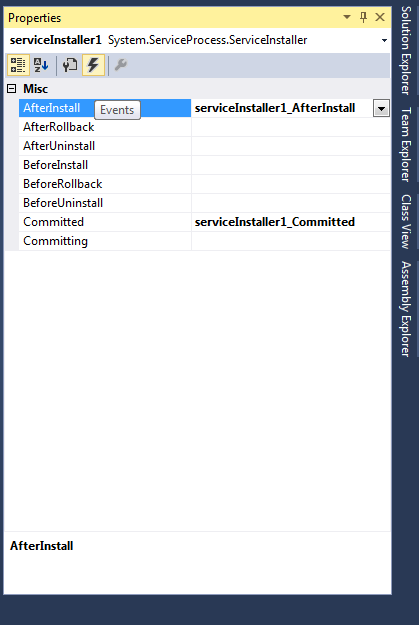Image resolution: width=419 pixels, height=625 pixels.
Task: Pin the Properties panel with pushpin icon
Action: [363, 18]
